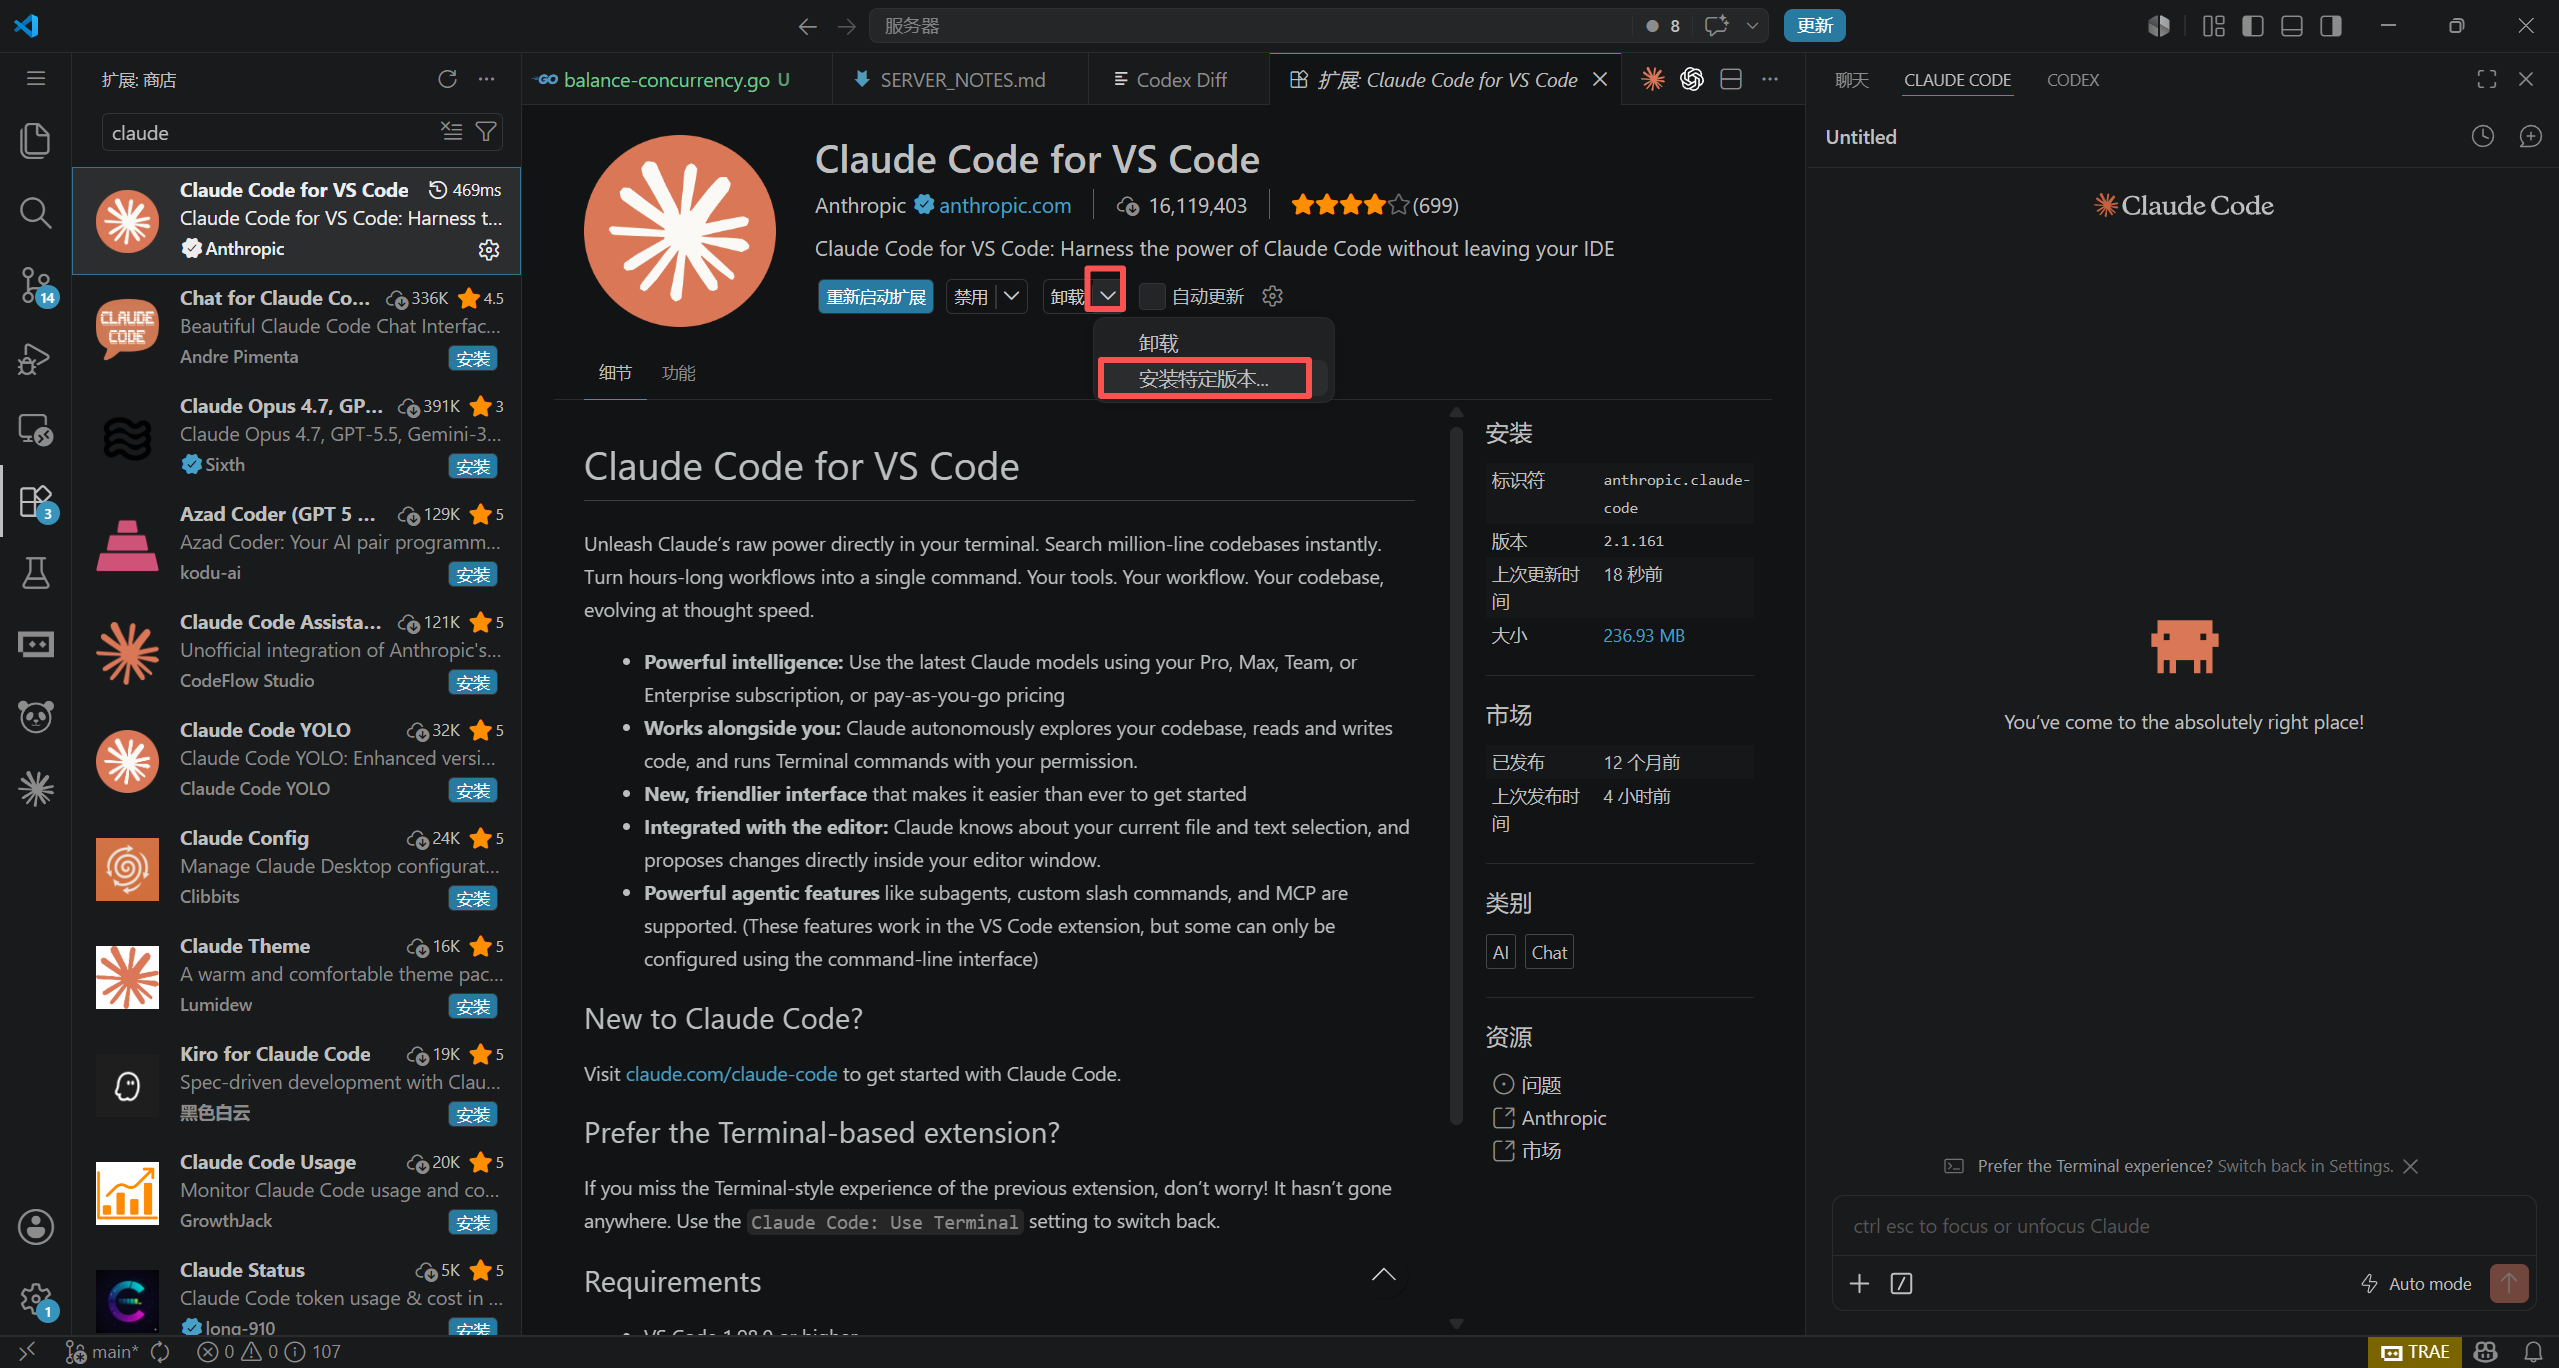Viewport: 2559px width, 1368px height.
Task: Click 问题 resource link
Action: (x=1540, y=1084)
